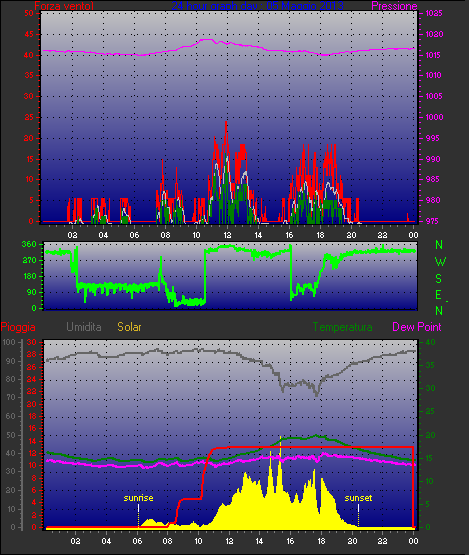469x555 pixels.
Task: Click the '1000' pressure axis value
Action: click(434, 117)
